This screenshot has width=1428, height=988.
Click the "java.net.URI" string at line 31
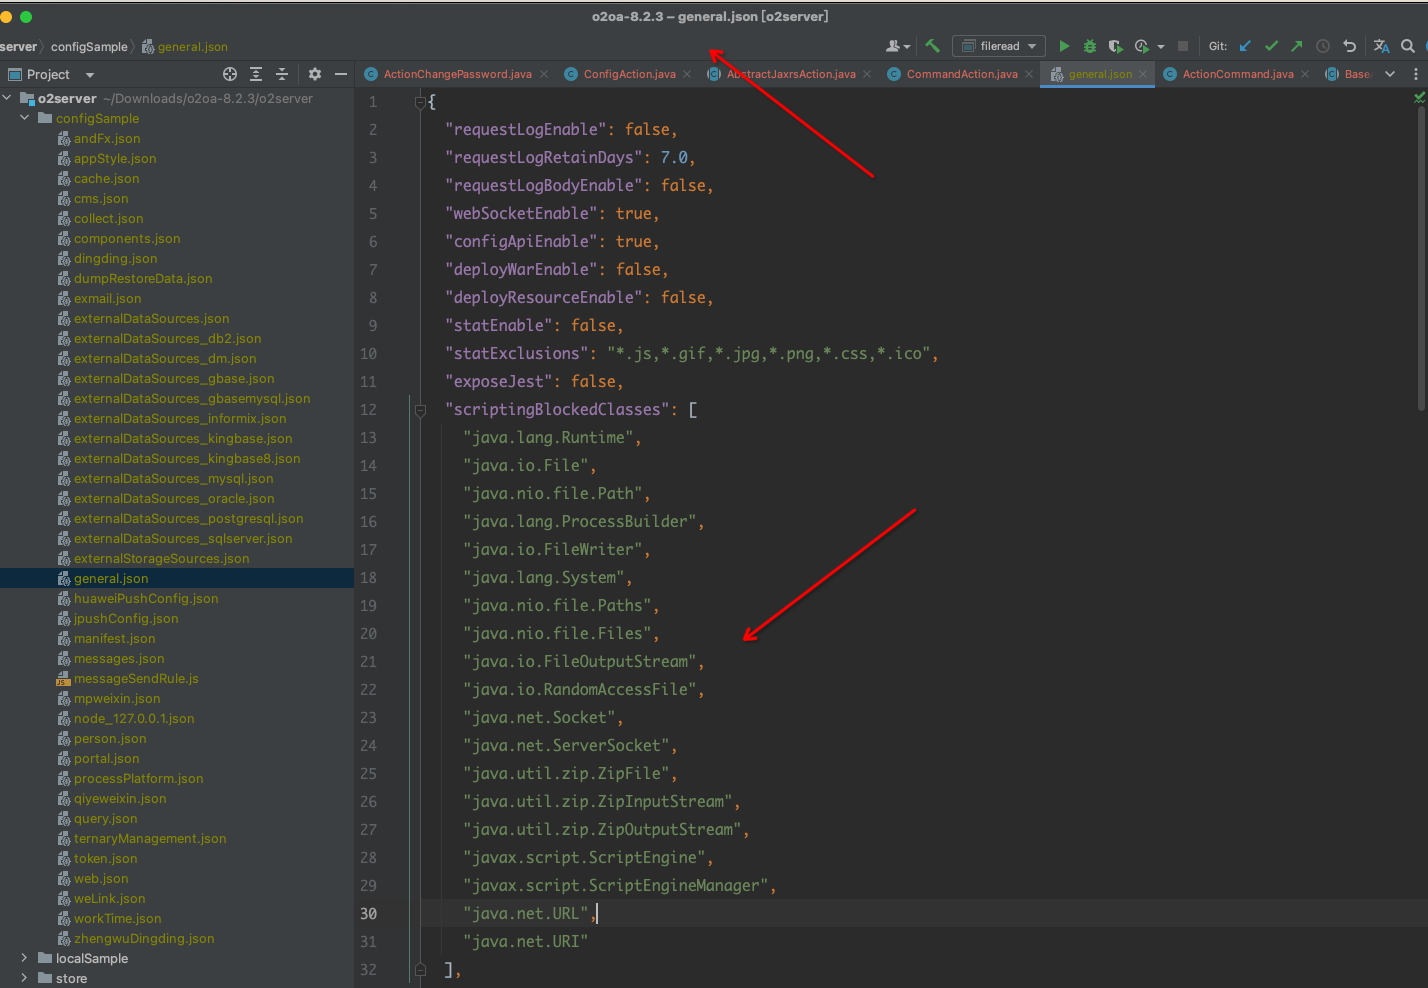coord(525,942)
